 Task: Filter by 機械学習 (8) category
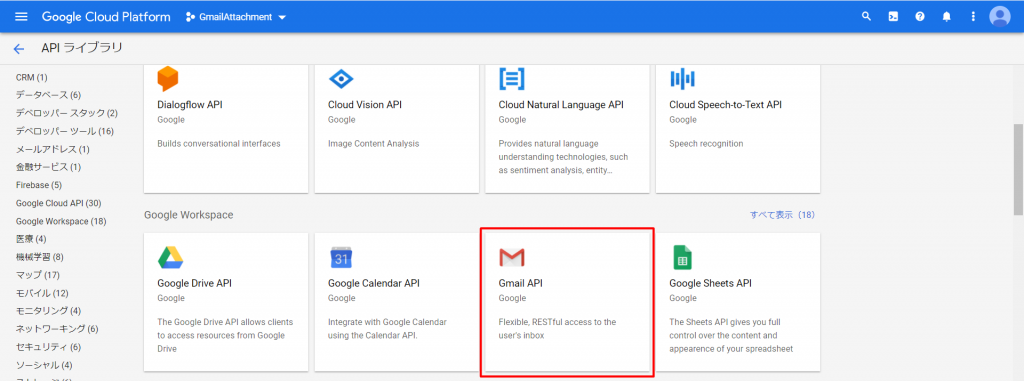point(40,257)
